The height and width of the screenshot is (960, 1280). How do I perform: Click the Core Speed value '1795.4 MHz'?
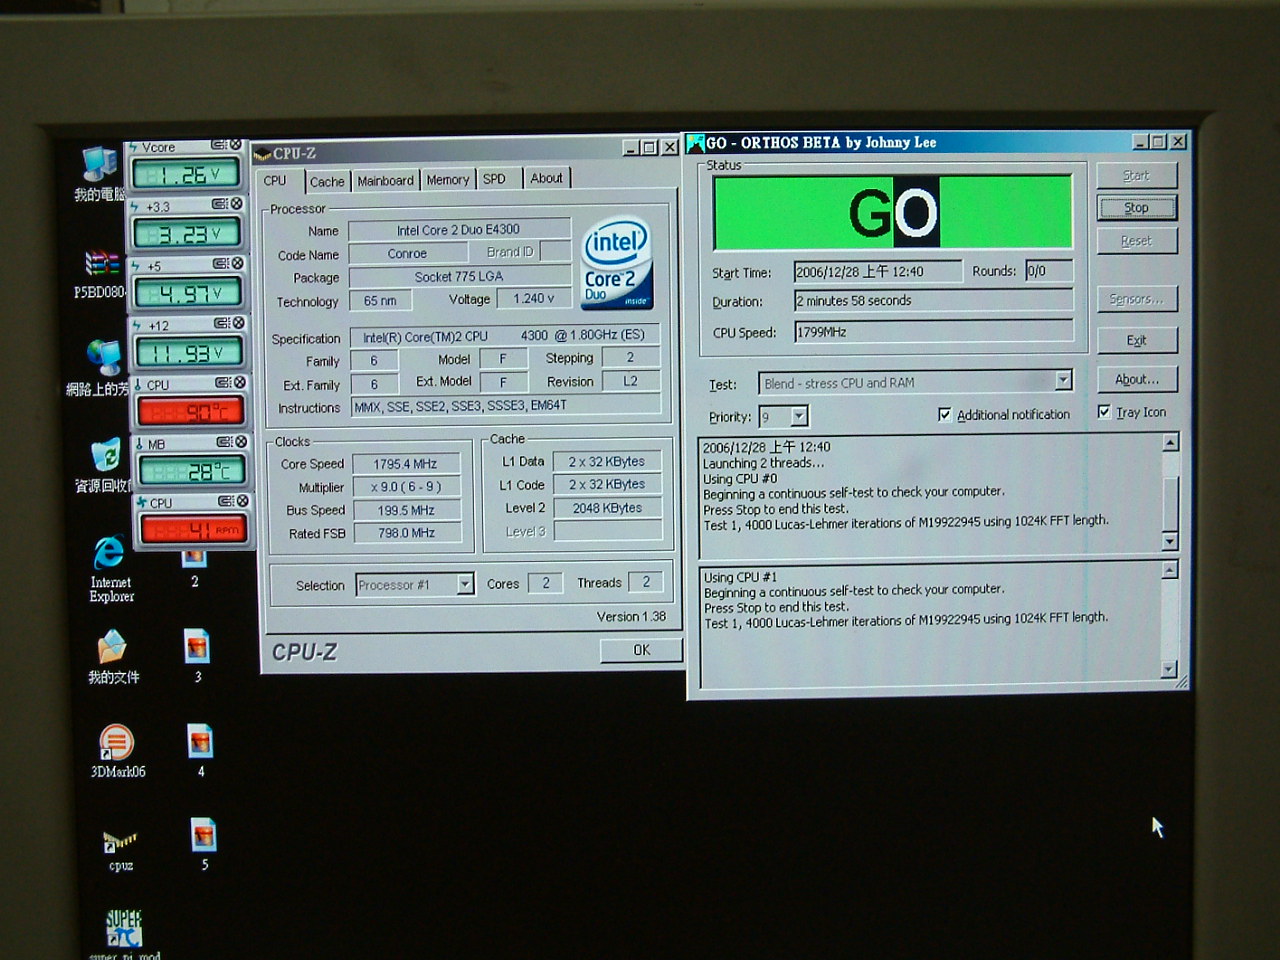tap(405, 464)
